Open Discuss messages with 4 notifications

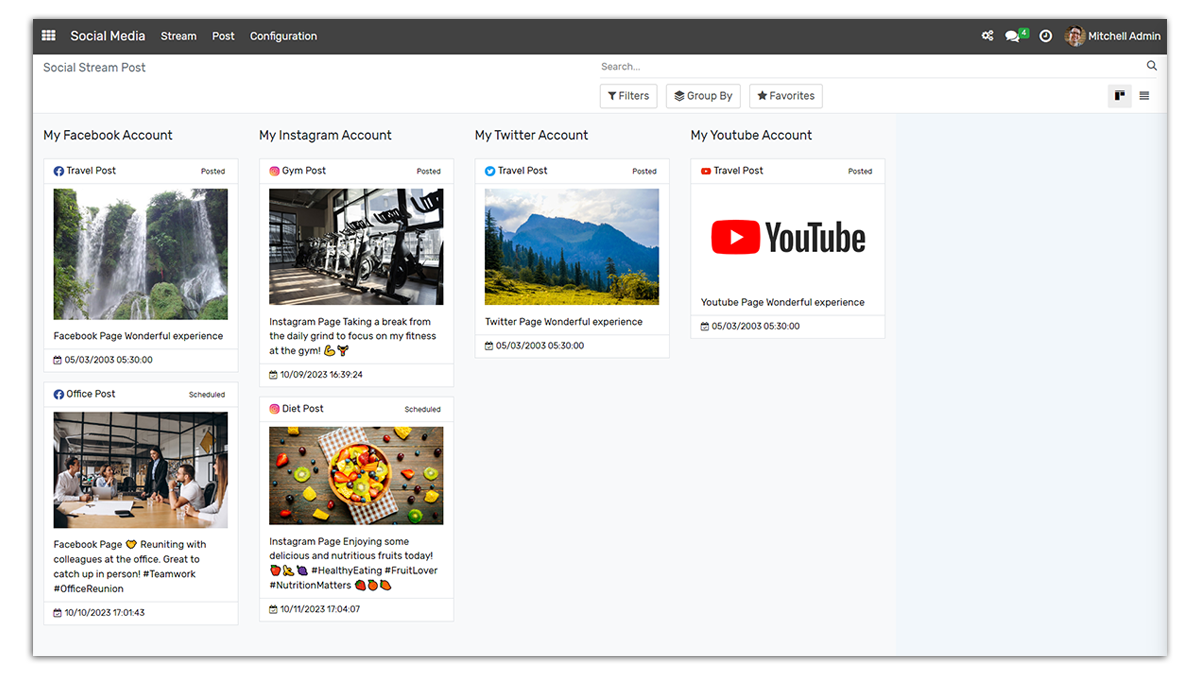pyautogui.click(x=1012, y=35)
